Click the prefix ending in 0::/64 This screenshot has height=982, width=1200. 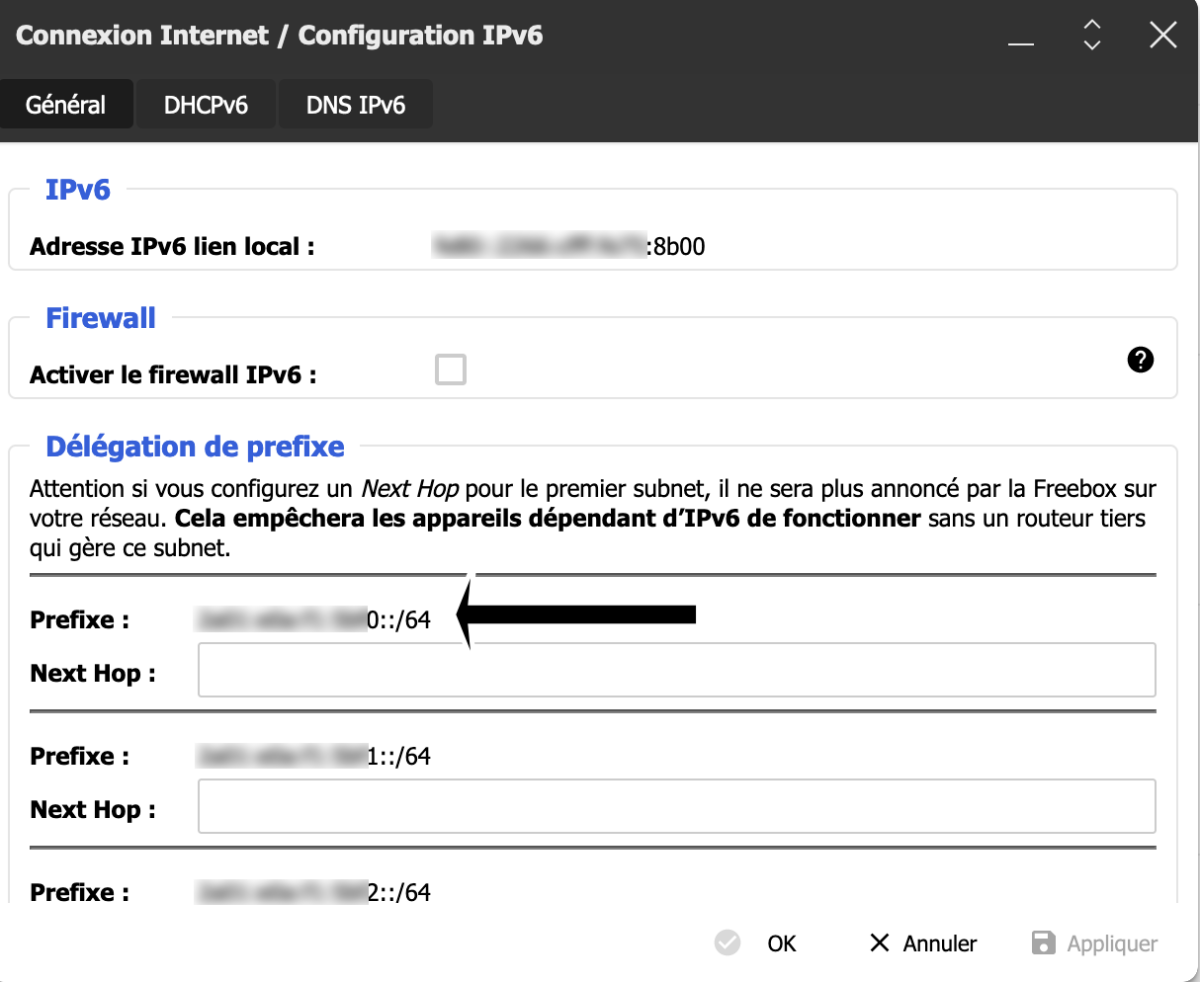point(314,620)
